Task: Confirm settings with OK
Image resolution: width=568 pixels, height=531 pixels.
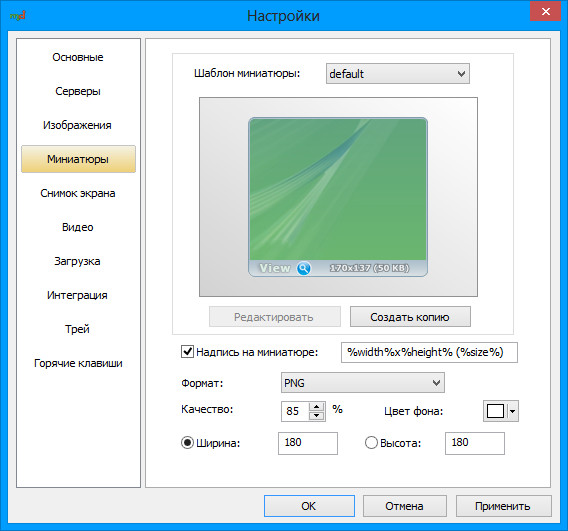Action: [309, 506]
